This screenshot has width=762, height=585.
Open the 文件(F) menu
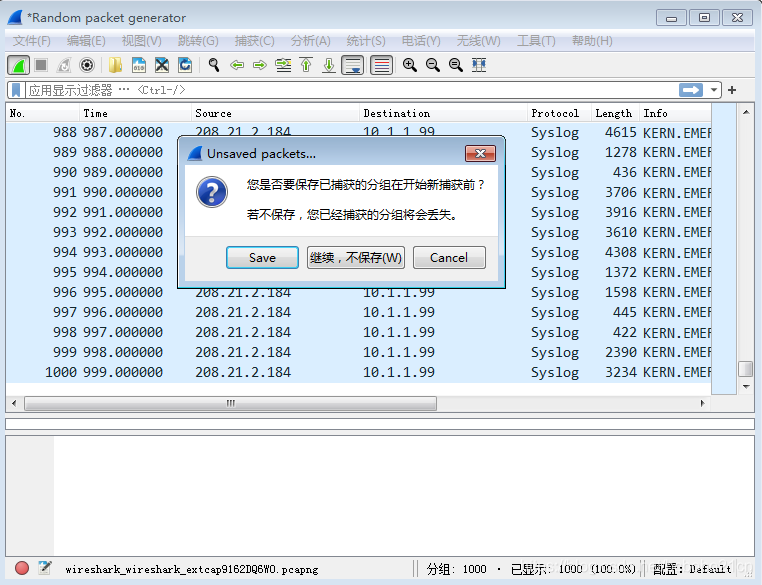pyautogui.click(x=32, y=41)
